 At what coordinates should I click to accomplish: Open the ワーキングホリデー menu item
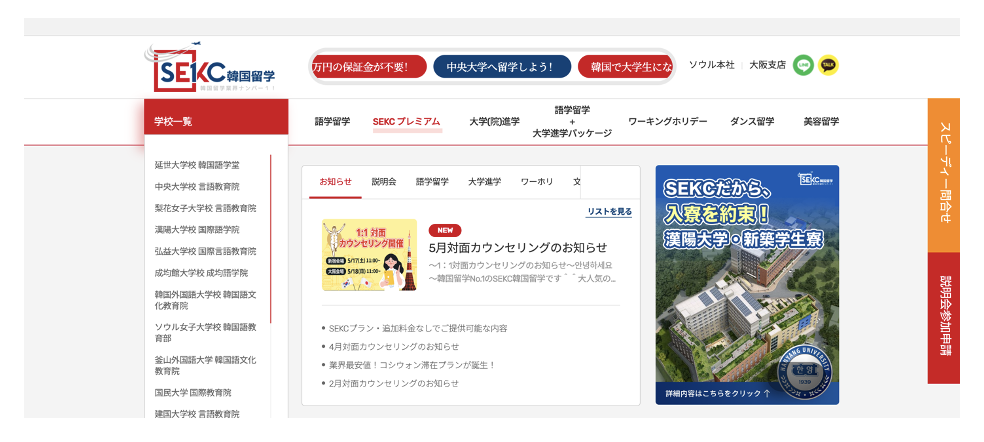668,122
